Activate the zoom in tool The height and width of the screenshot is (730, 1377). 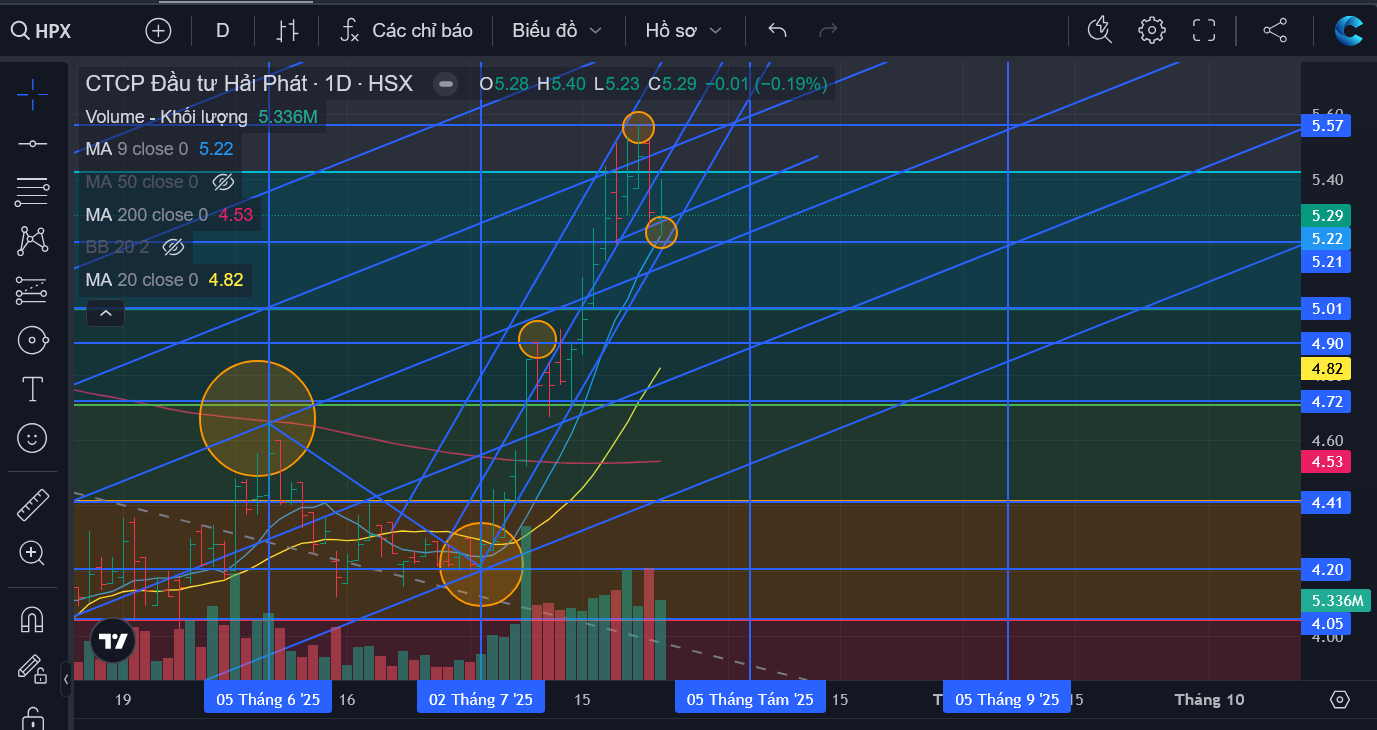click(x=32, y=553)
